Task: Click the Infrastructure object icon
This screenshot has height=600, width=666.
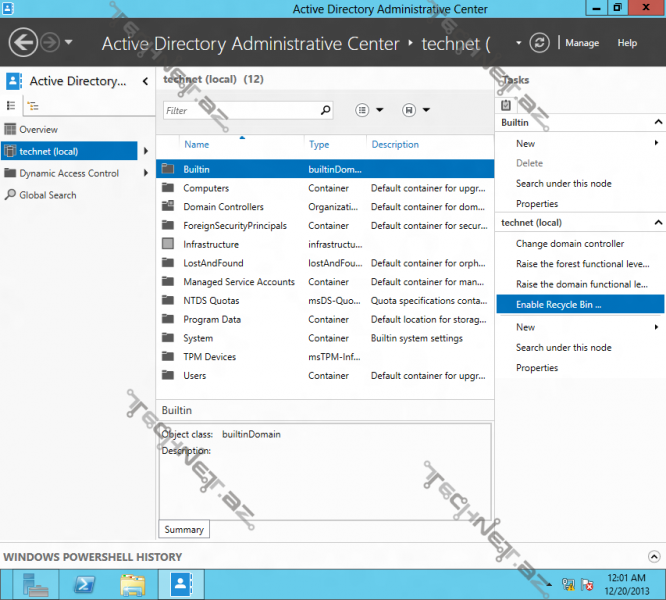Action: (x=168, y=244)
